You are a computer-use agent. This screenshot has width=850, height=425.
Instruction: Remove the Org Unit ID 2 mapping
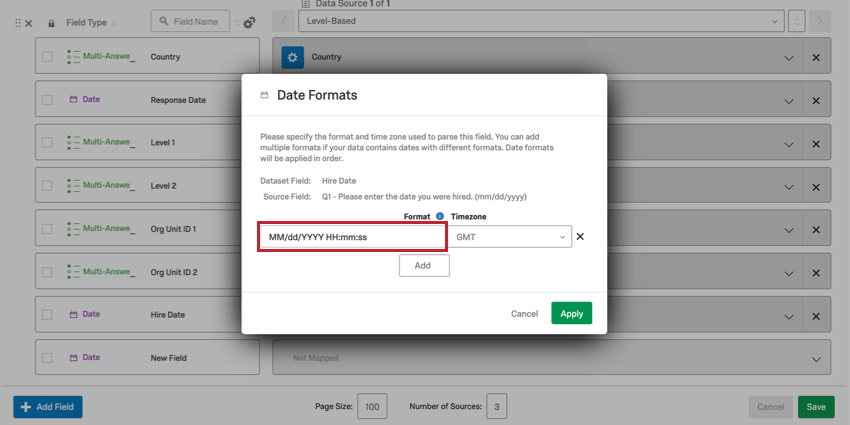click(816, 273)
